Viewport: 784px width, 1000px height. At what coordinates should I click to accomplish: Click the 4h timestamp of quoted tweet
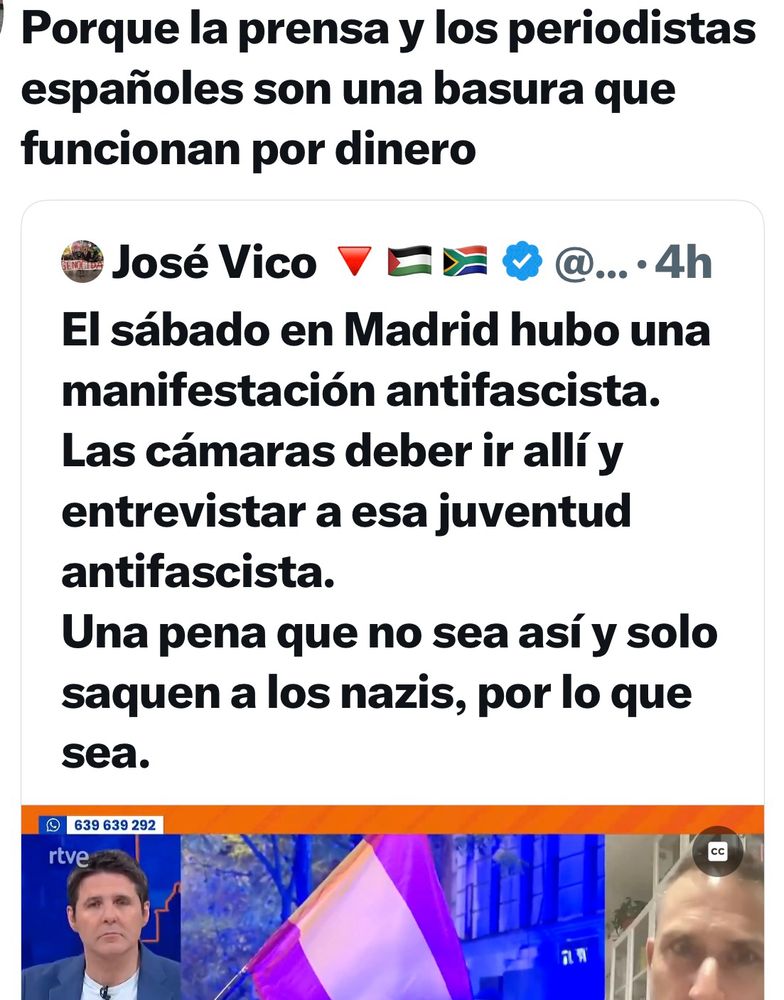pyautogui.click(x=683, y=262)
